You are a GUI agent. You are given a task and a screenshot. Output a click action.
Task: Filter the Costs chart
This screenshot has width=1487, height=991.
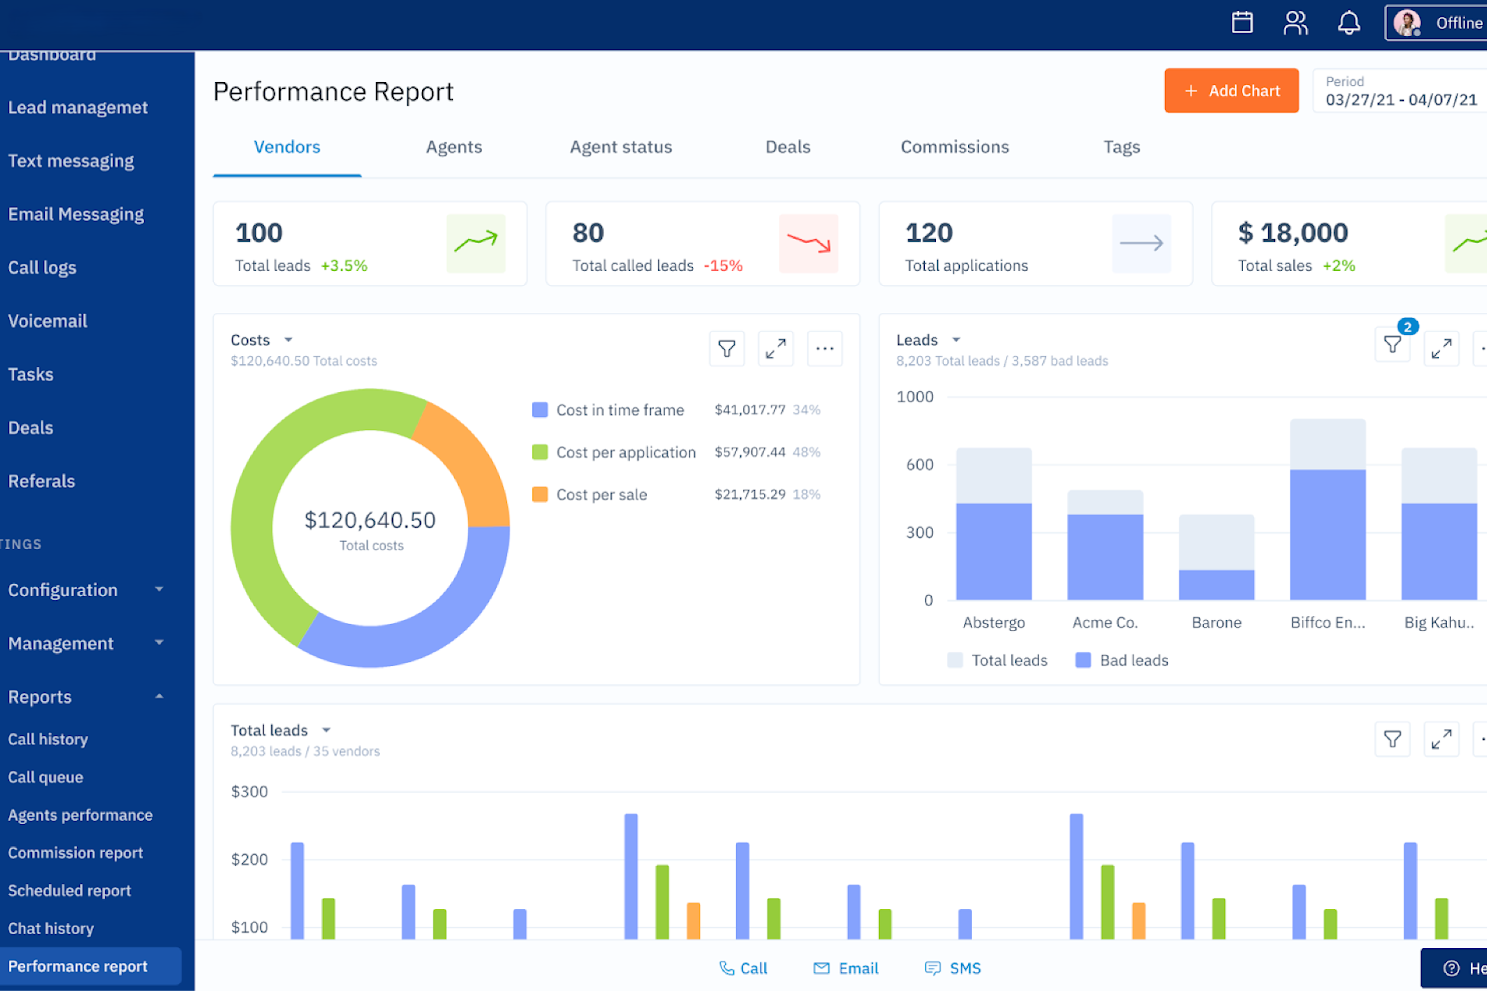pyautogui.click(x=727, y=348)
